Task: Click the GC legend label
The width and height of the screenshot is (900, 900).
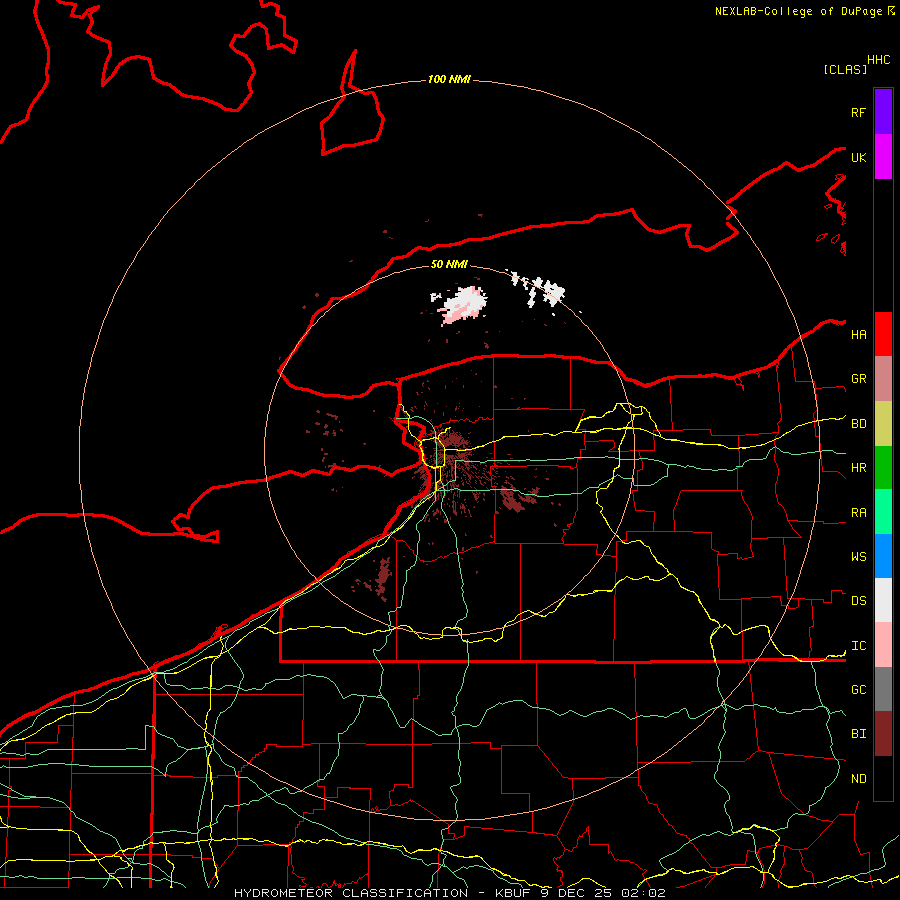Action: (x=858, y=690)
